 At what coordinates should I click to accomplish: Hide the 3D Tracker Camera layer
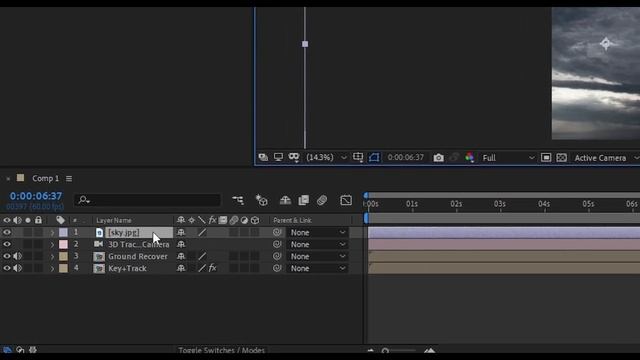(7, 244)
